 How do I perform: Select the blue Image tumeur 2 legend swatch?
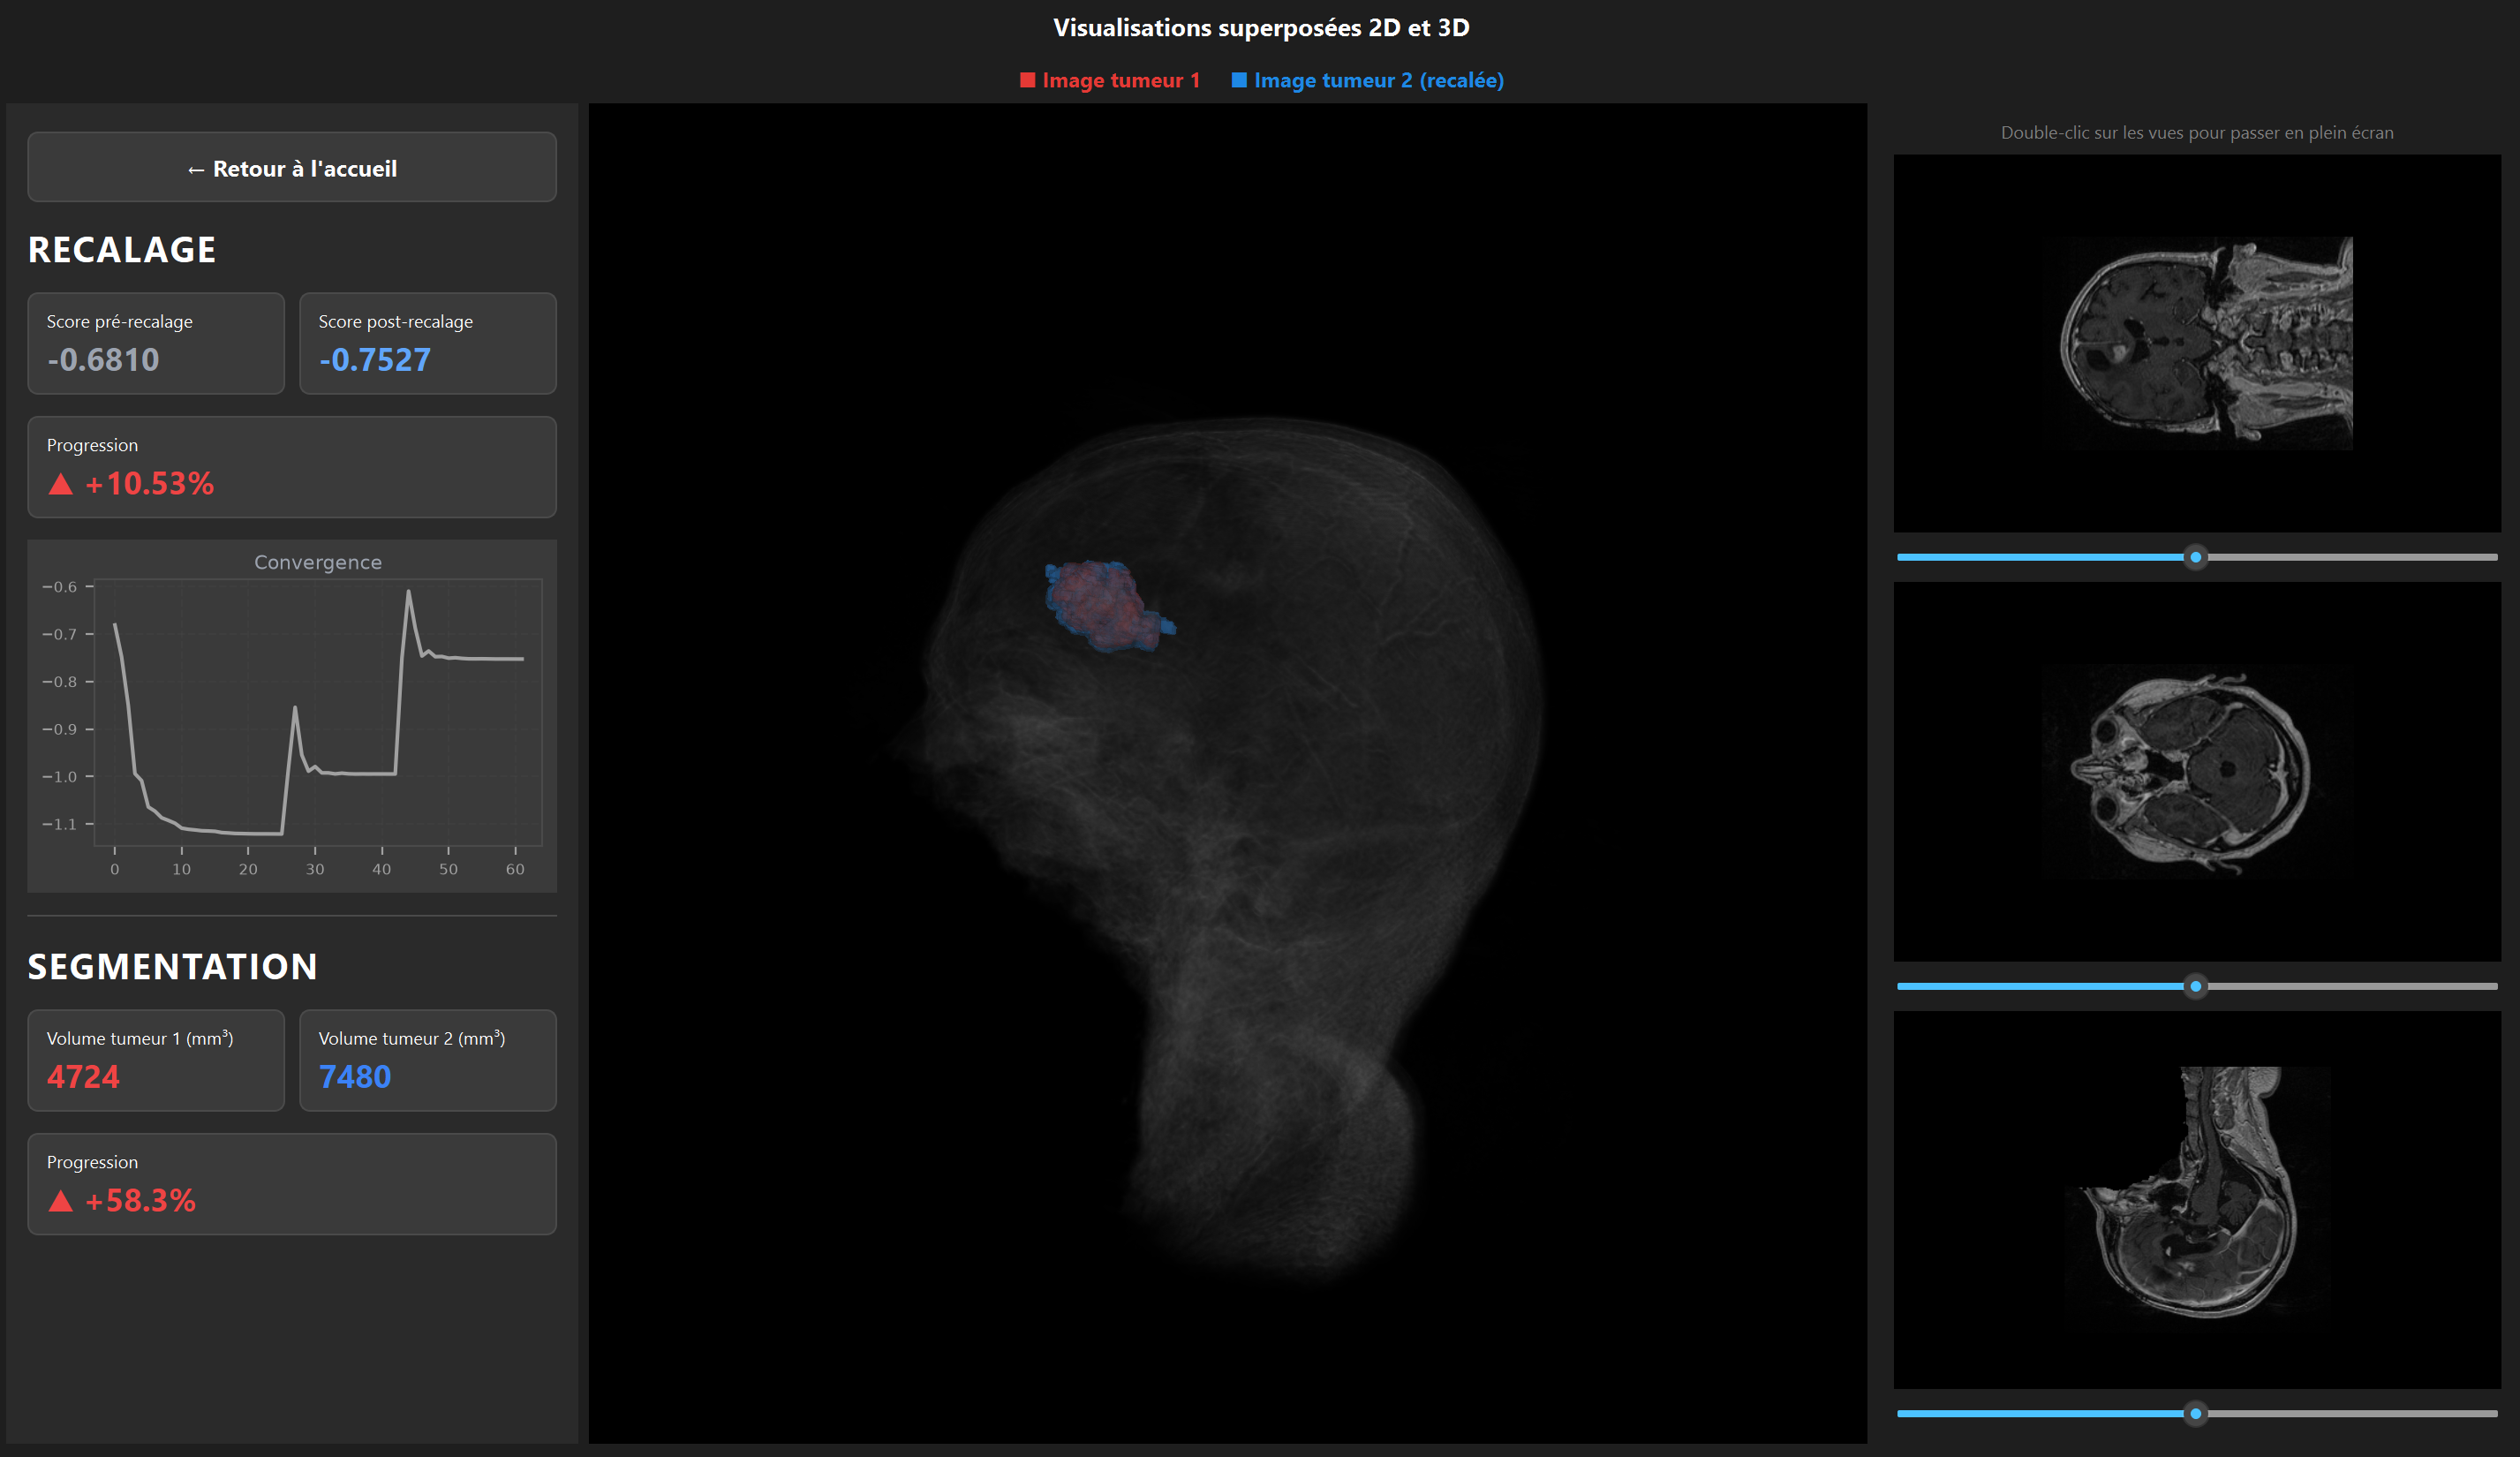[1239, 80]
